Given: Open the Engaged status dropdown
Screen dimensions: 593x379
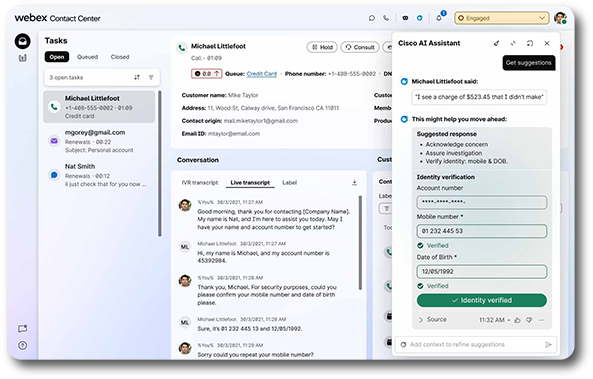Looking at the screenshot, I should [x=501, y=18].
